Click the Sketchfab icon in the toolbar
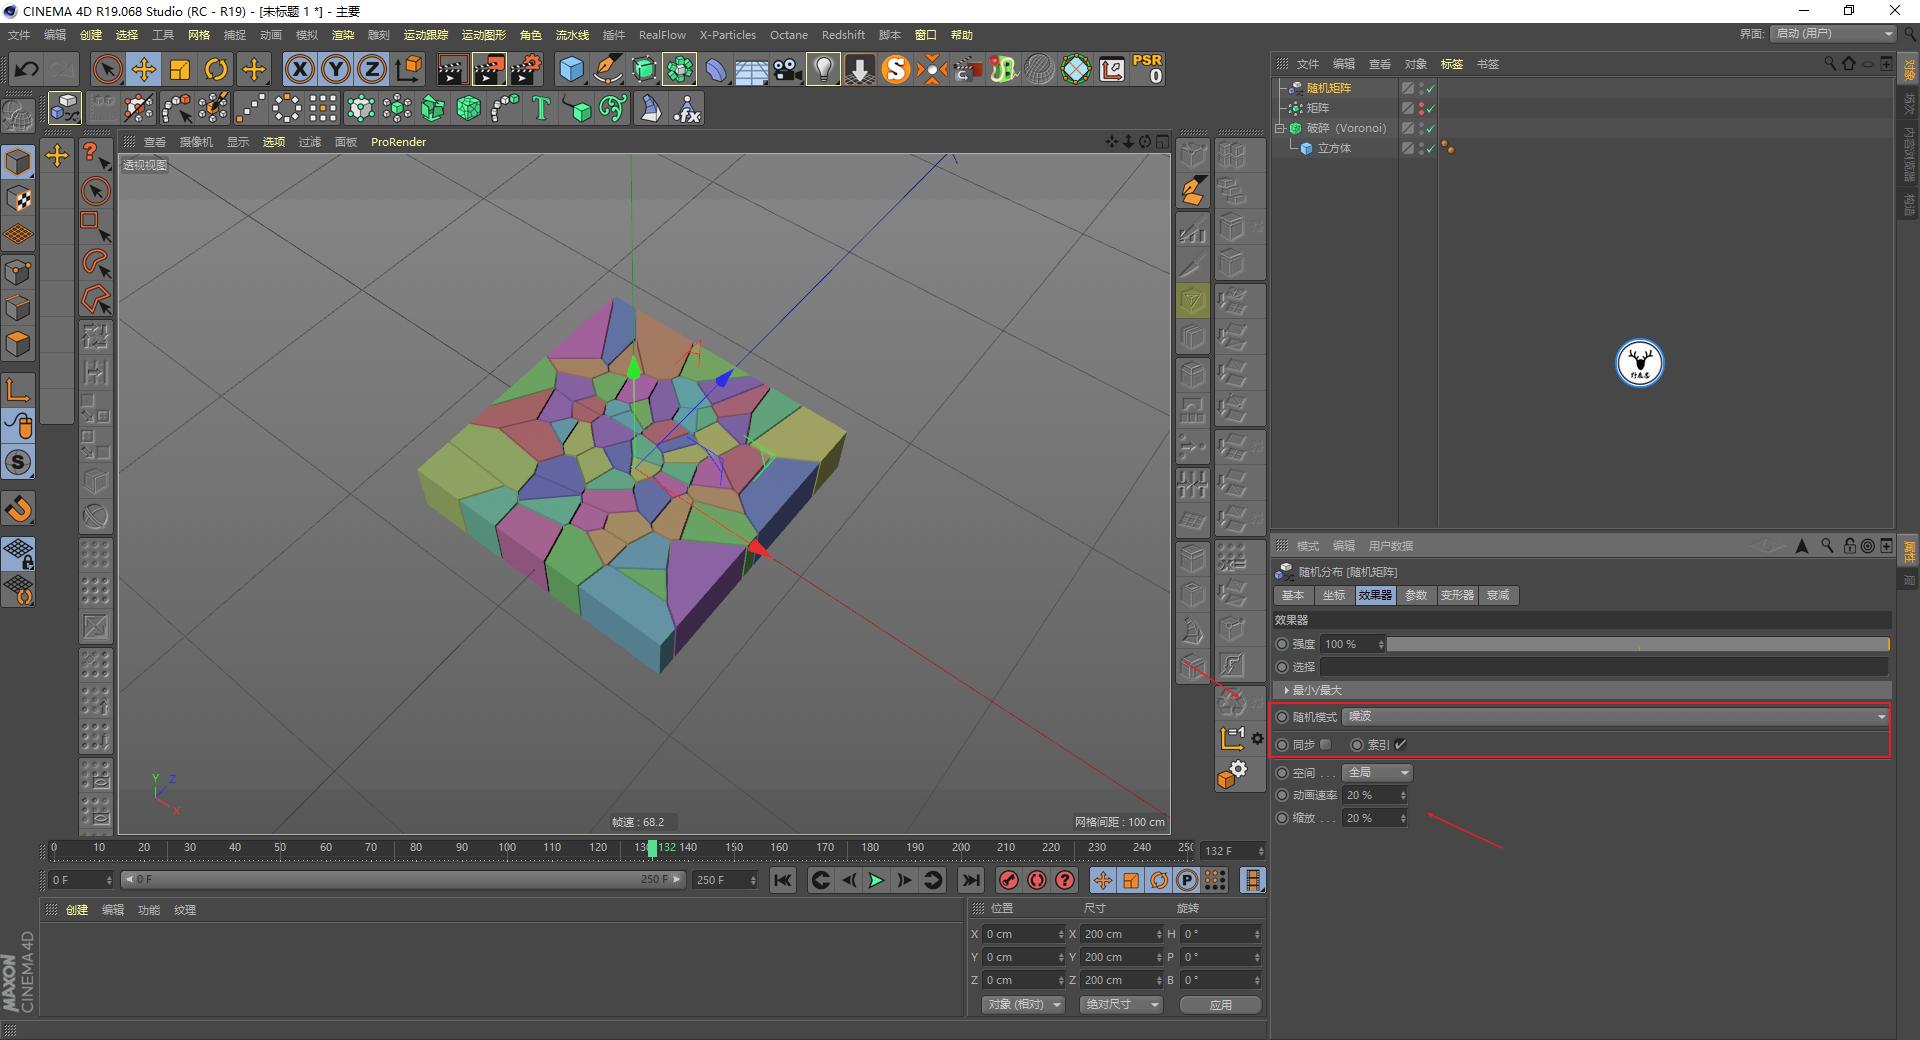Viewport: 1920px width, 1040px height. (x=896, y=69)
